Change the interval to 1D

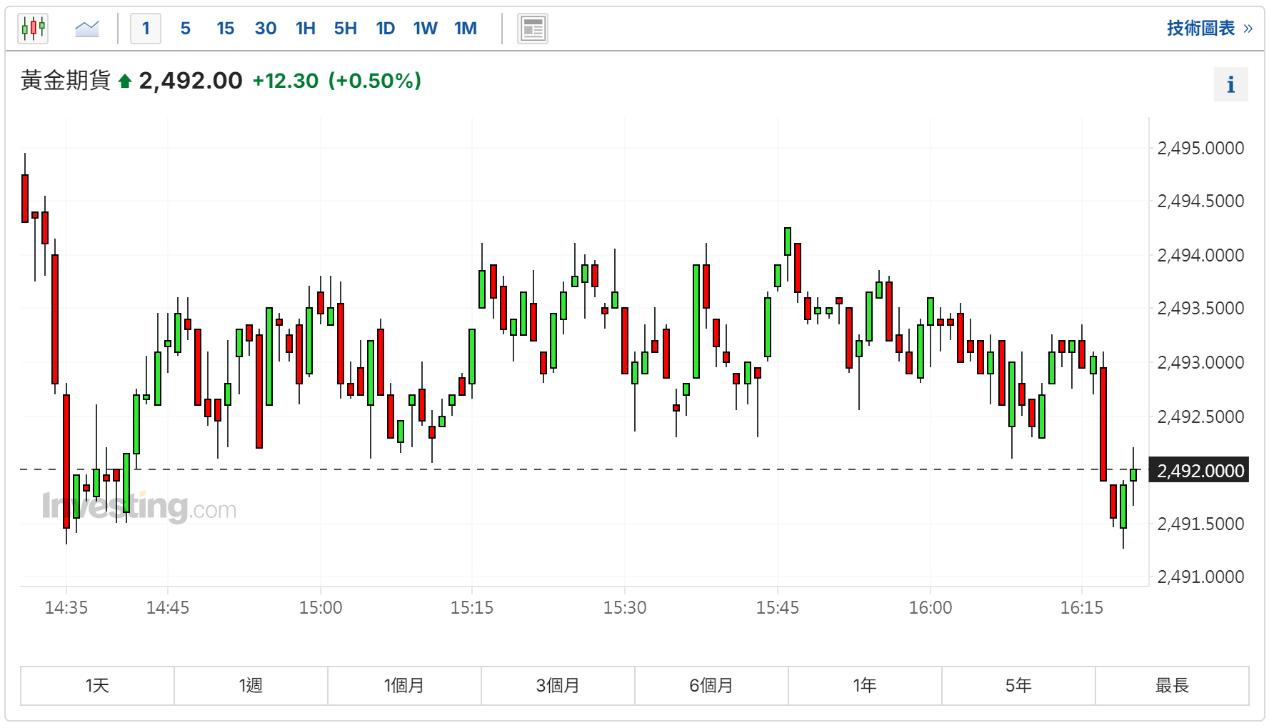(x=385, y=28)
